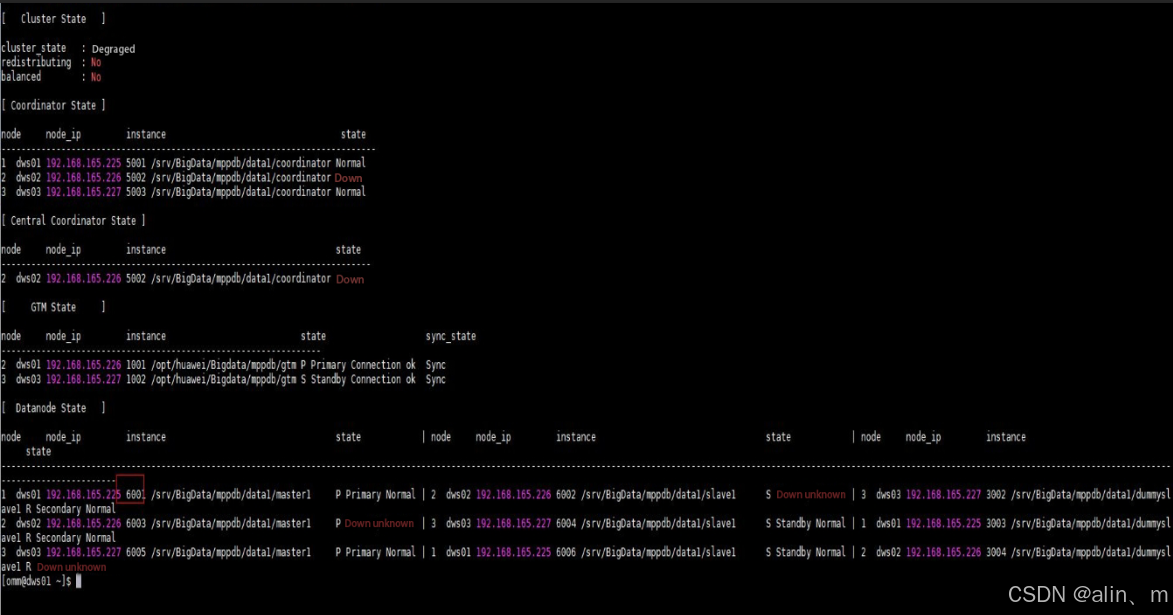Viewport: 1173px width, 615px height.
Task: Select the 'Degraged' cluster_state value
Action: coord(114,49)
